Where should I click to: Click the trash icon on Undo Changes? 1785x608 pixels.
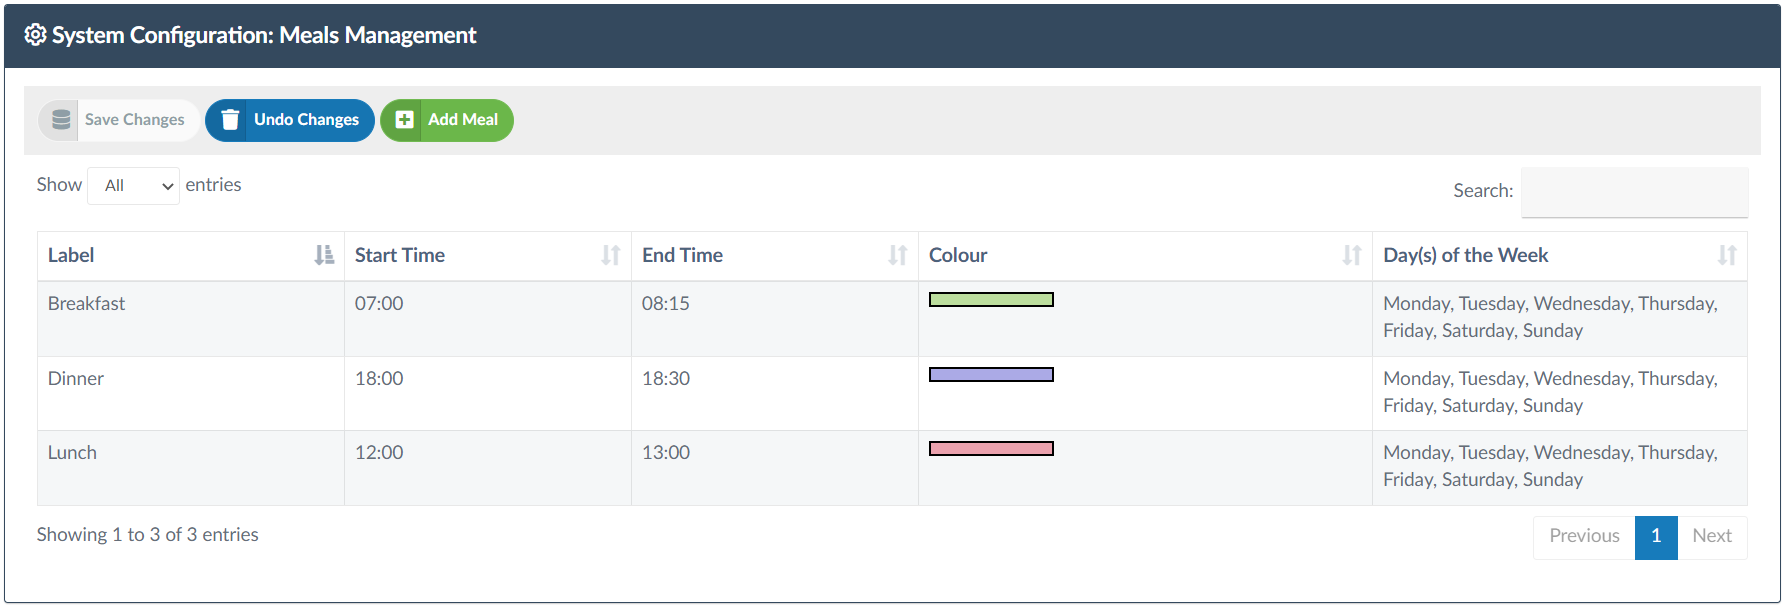pyautogui.click(x=230, y=120)
